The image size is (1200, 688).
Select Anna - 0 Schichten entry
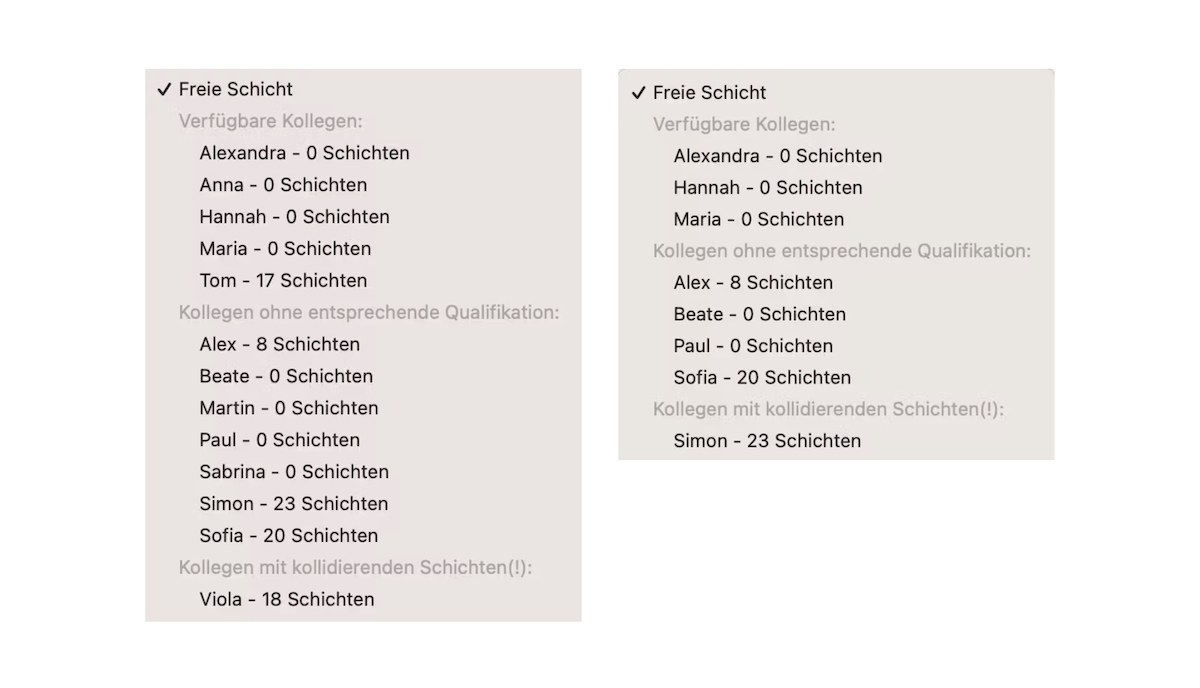tap(283, 185)
